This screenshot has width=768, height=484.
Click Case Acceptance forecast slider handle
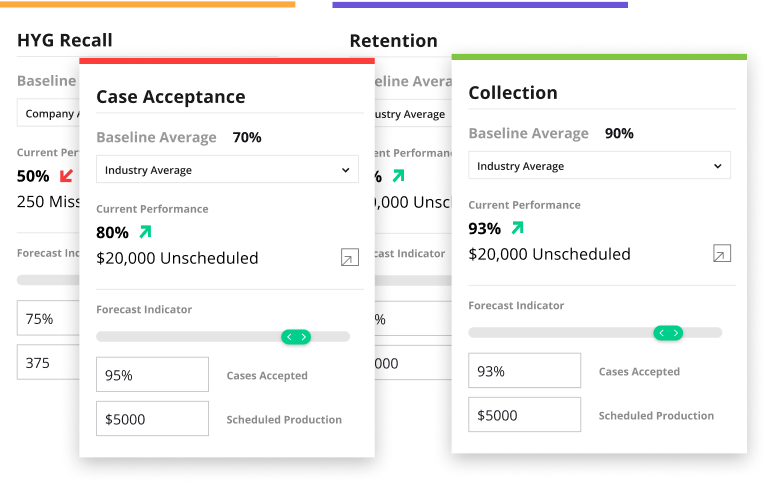coord(296,337)
